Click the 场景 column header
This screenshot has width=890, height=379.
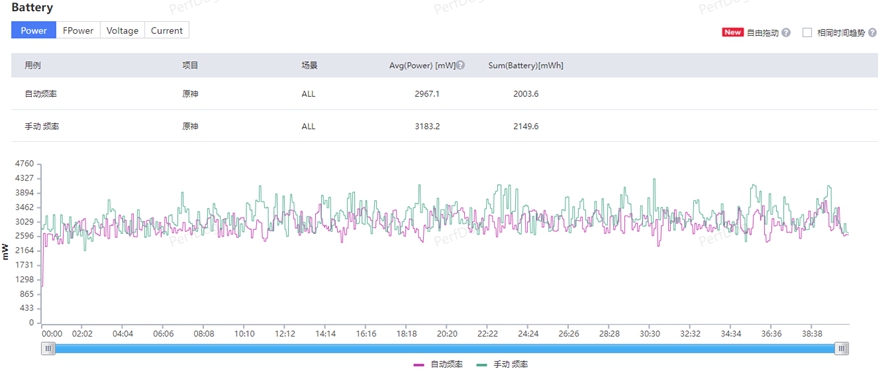tap(309, 65)
